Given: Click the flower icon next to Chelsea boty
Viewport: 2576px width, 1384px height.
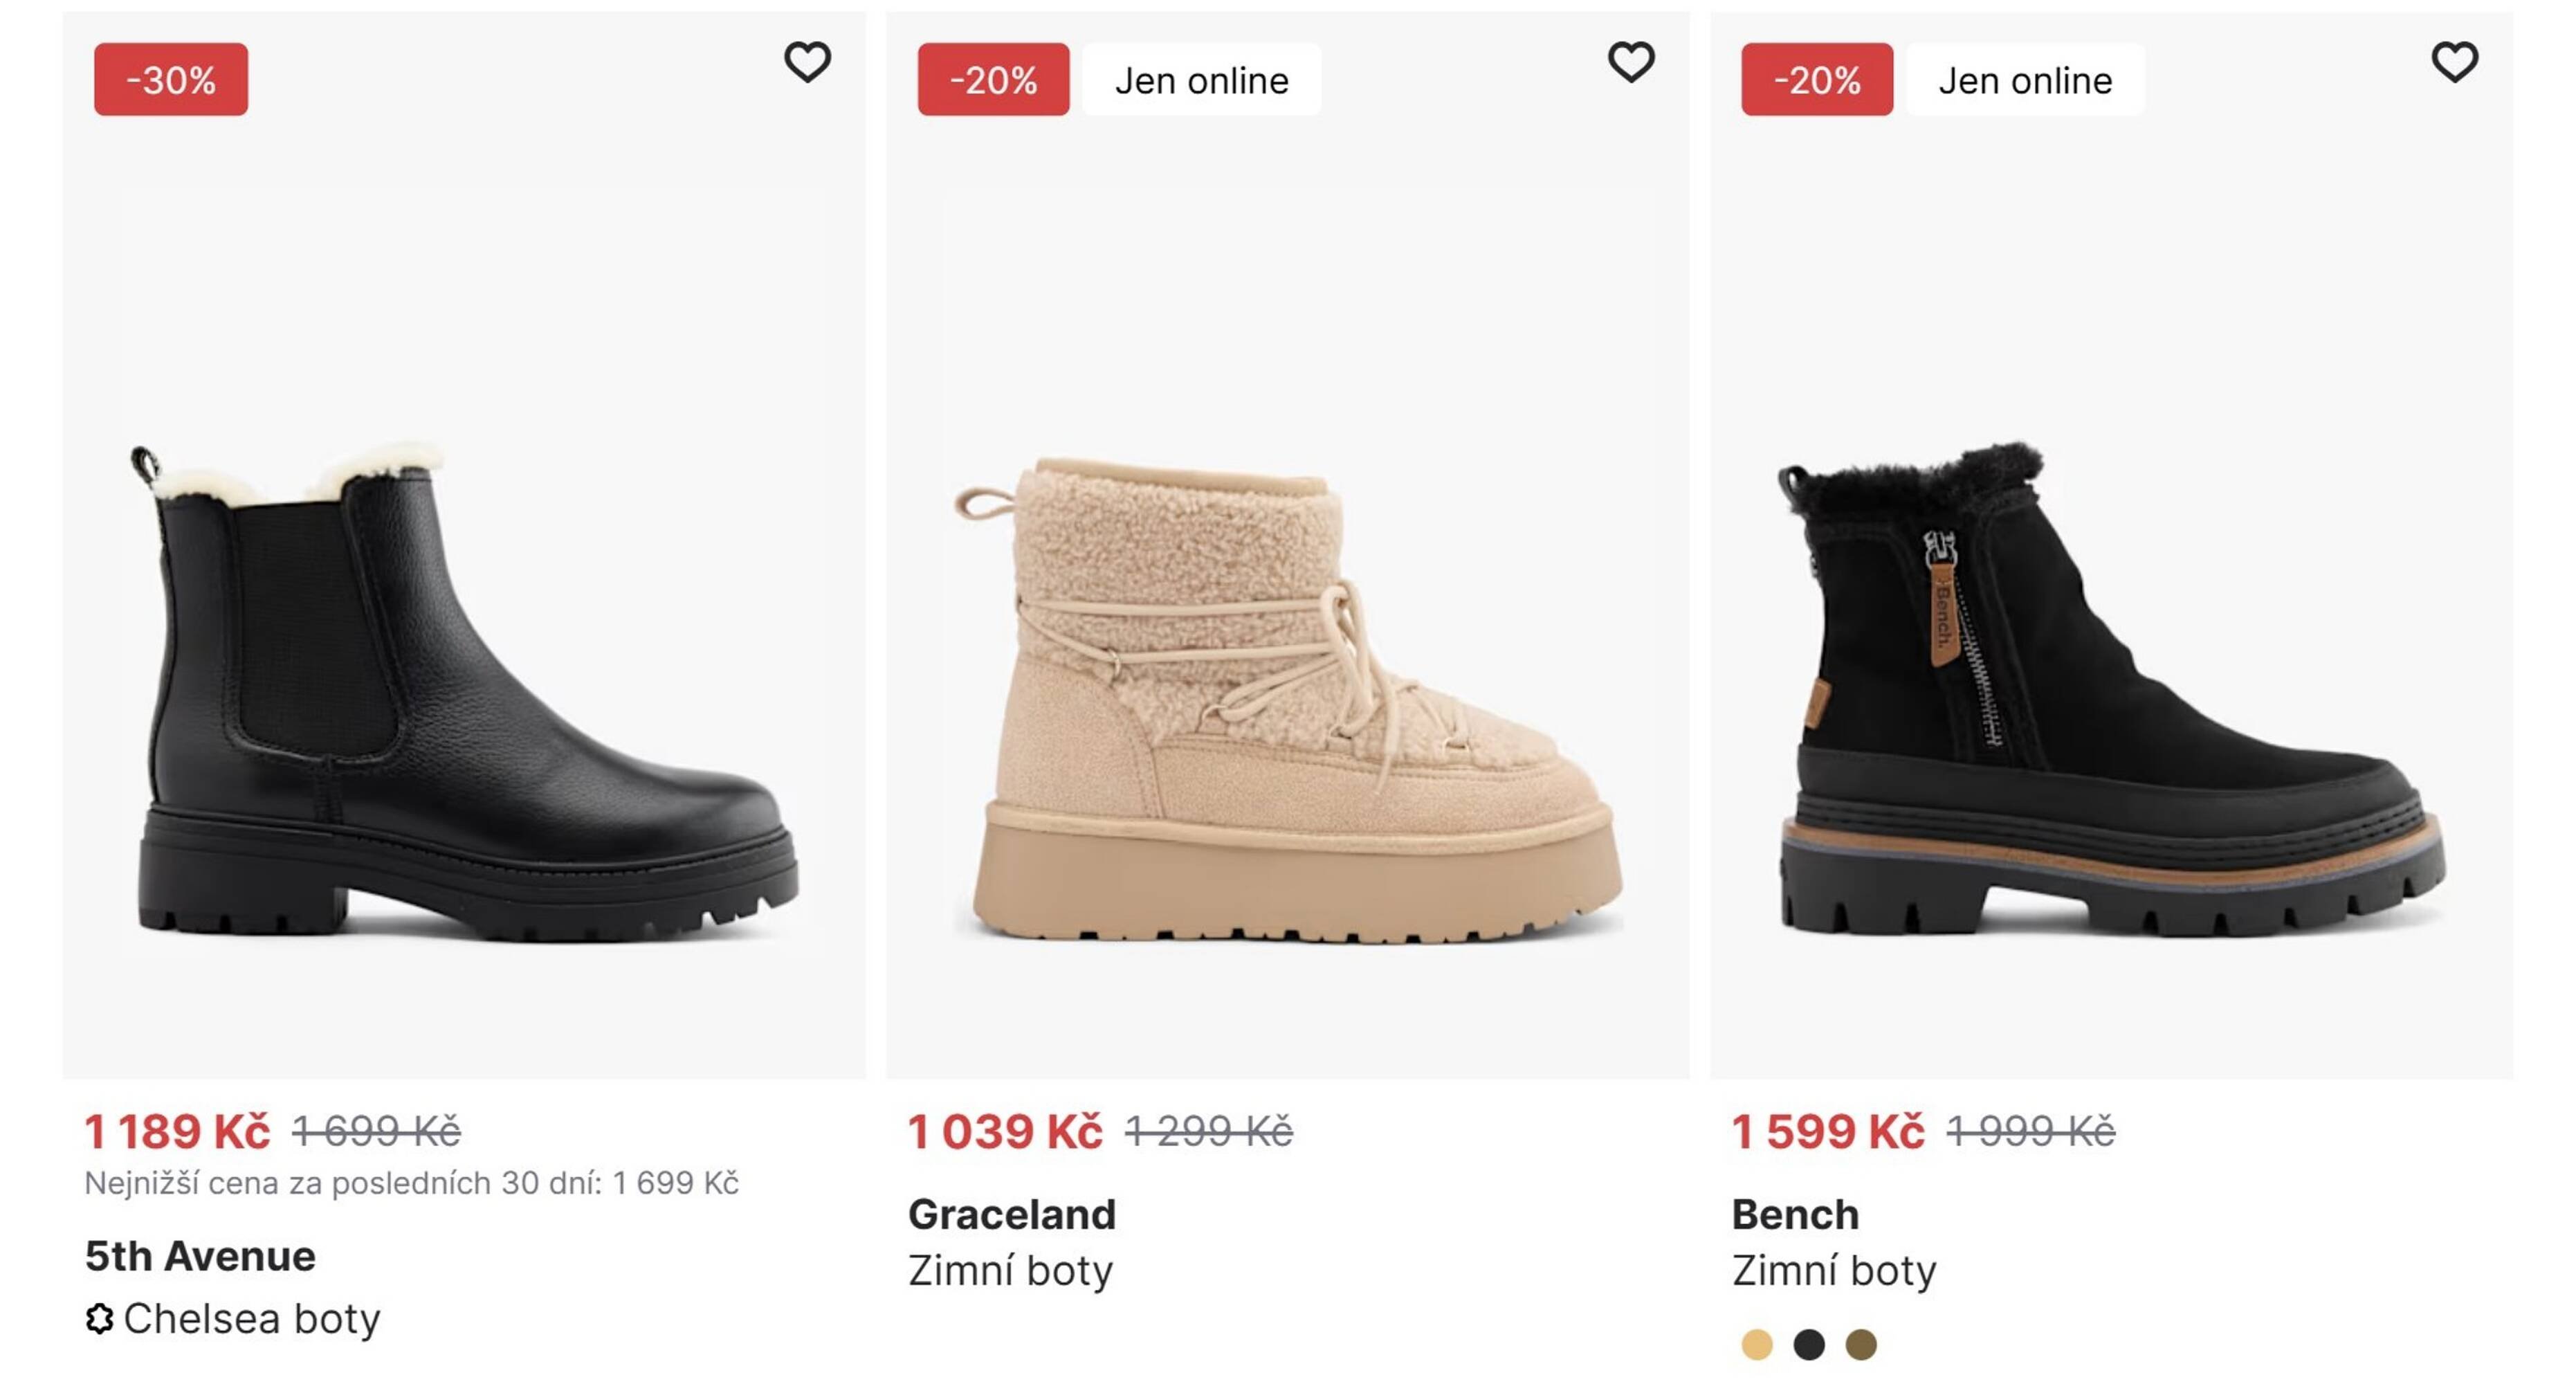Looking at the screenshot, I should [x=99, y=1319].
